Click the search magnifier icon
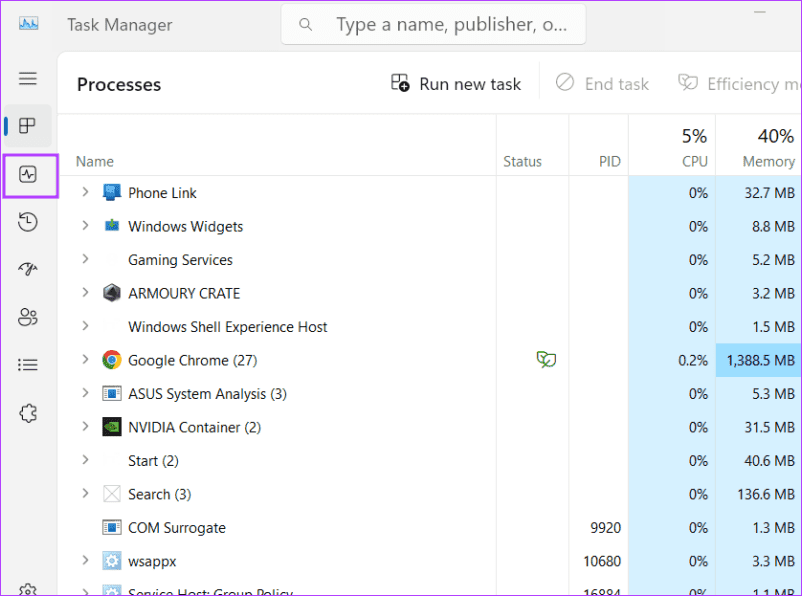This screenshot has width=802, height=596. (305, 24)
